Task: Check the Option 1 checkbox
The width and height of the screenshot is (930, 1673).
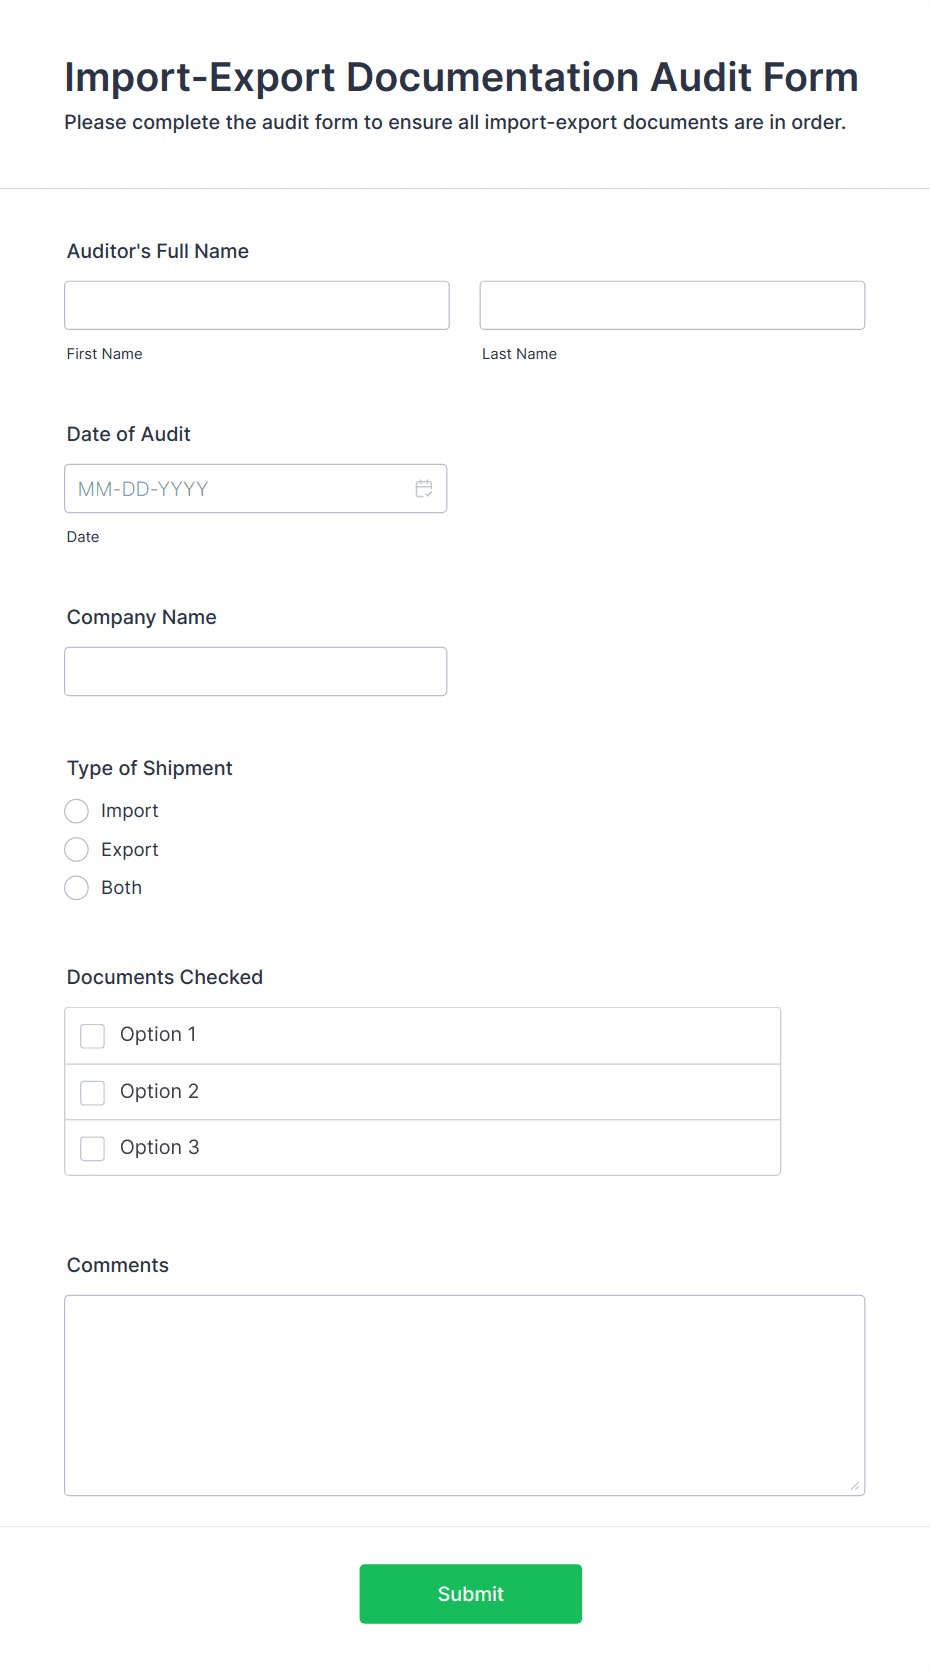Action: (x=93, y=1036)
